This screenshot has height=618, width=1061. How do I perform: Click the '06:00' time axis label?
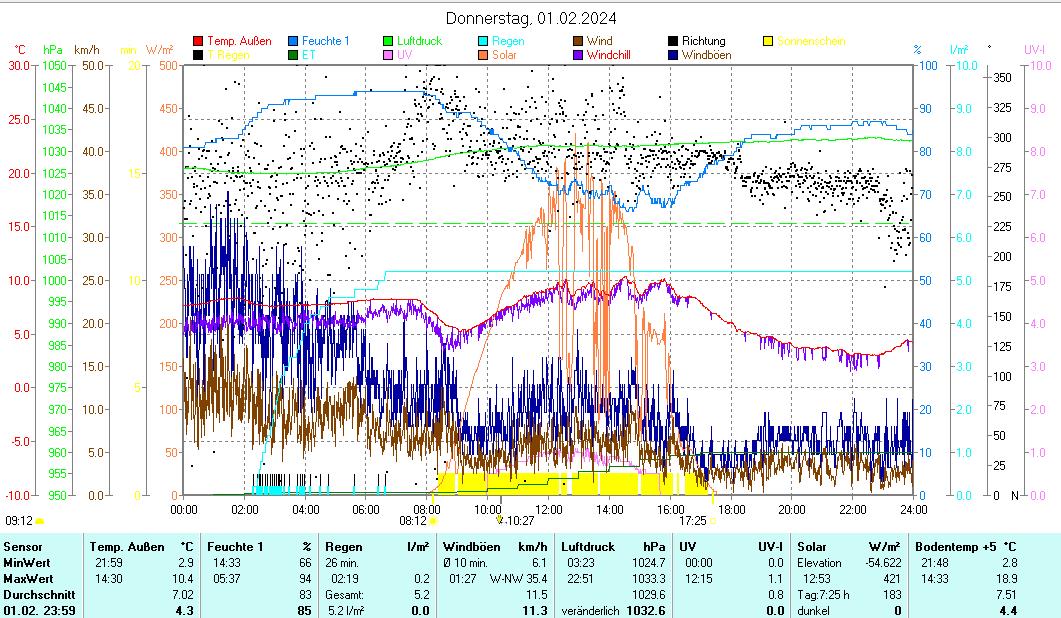pos(366,510)
